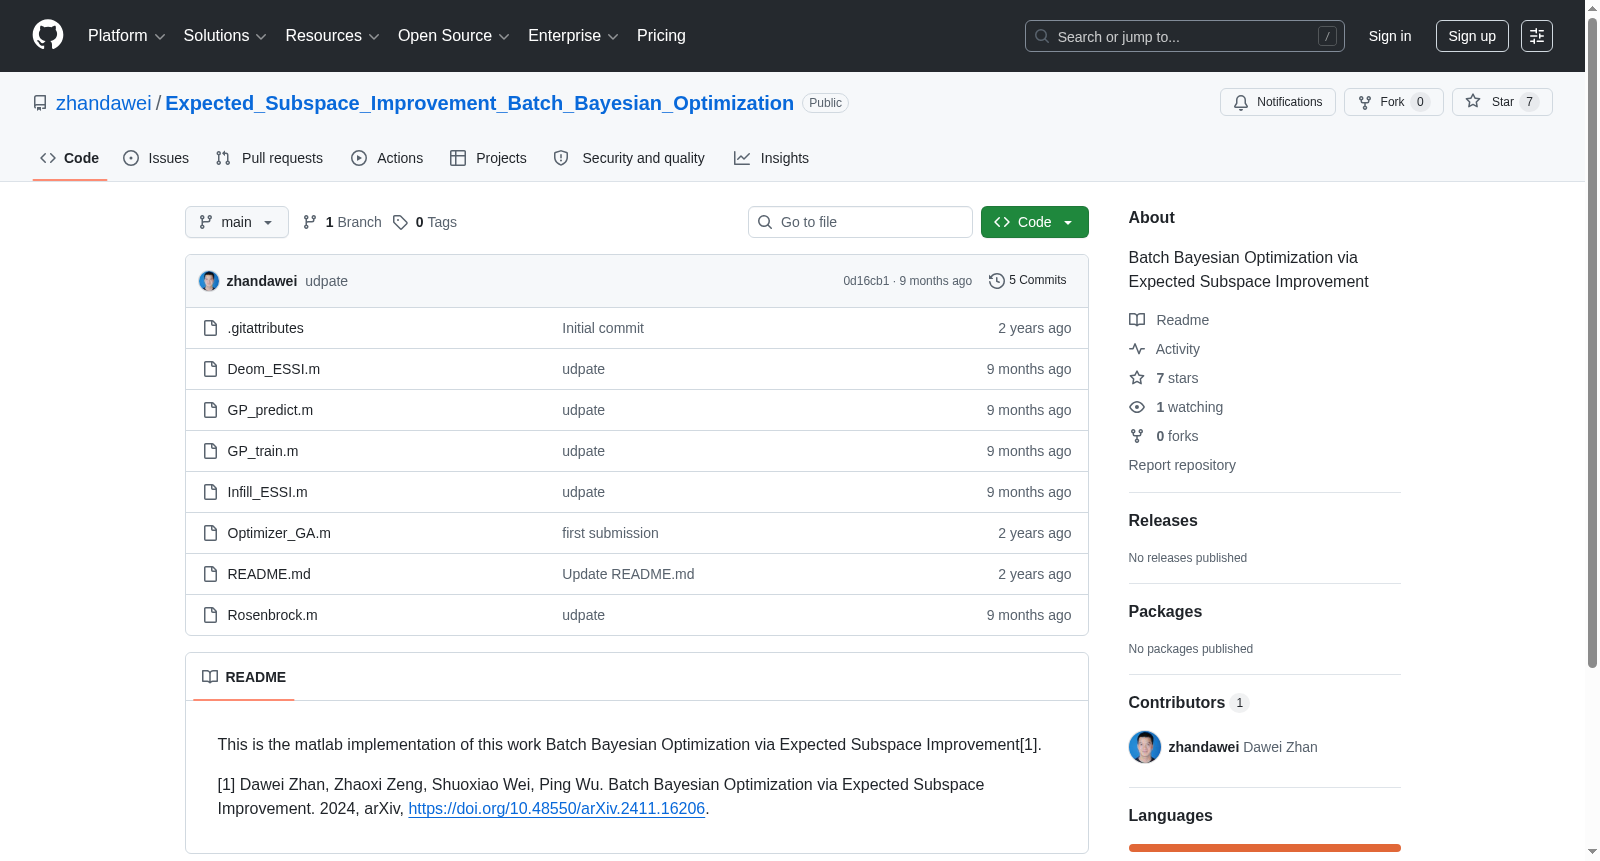The width and height of the screenshot is (1600, 861).
Task: Expand the Enterprise menu
Action: click(573, 36)
